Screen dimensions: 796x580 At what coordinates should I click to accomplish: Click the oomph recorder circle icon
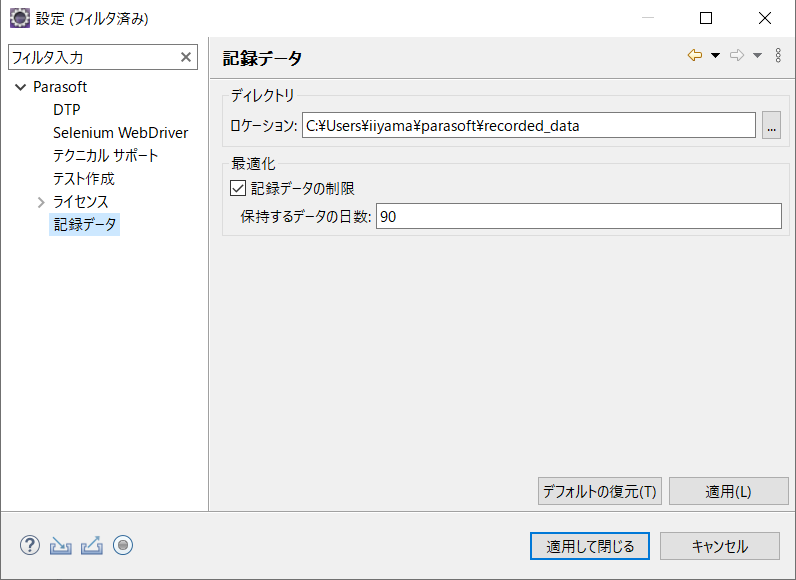(123, 545)
